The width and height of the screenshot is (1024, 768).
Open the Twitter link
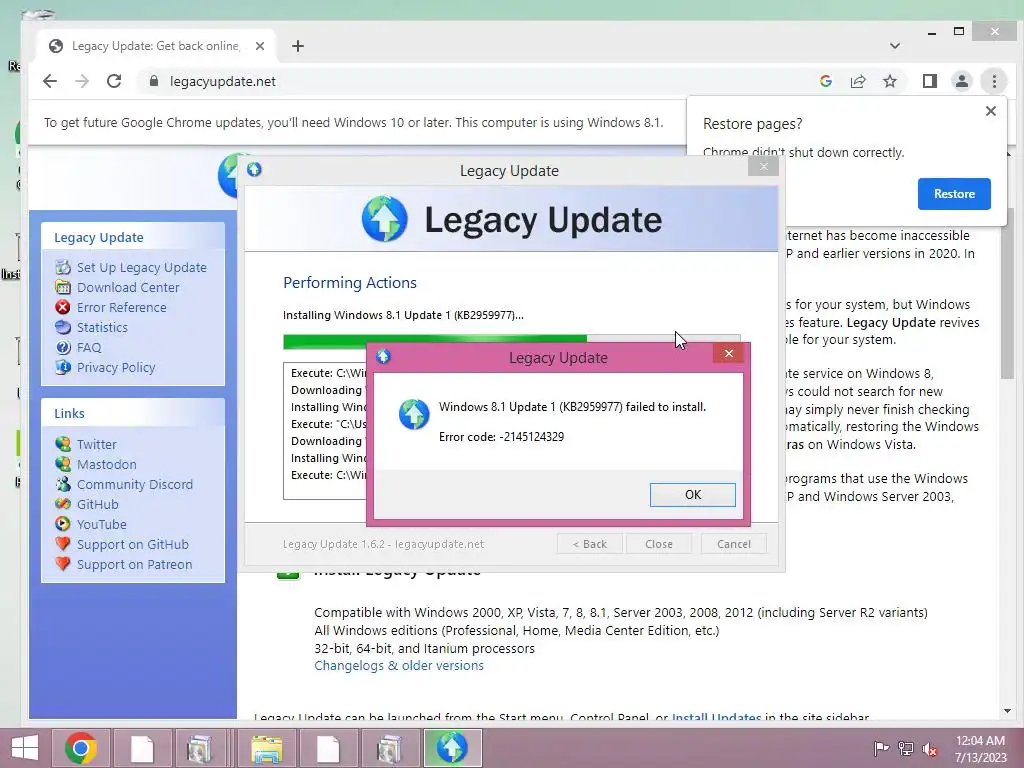(x=97, y=444)
